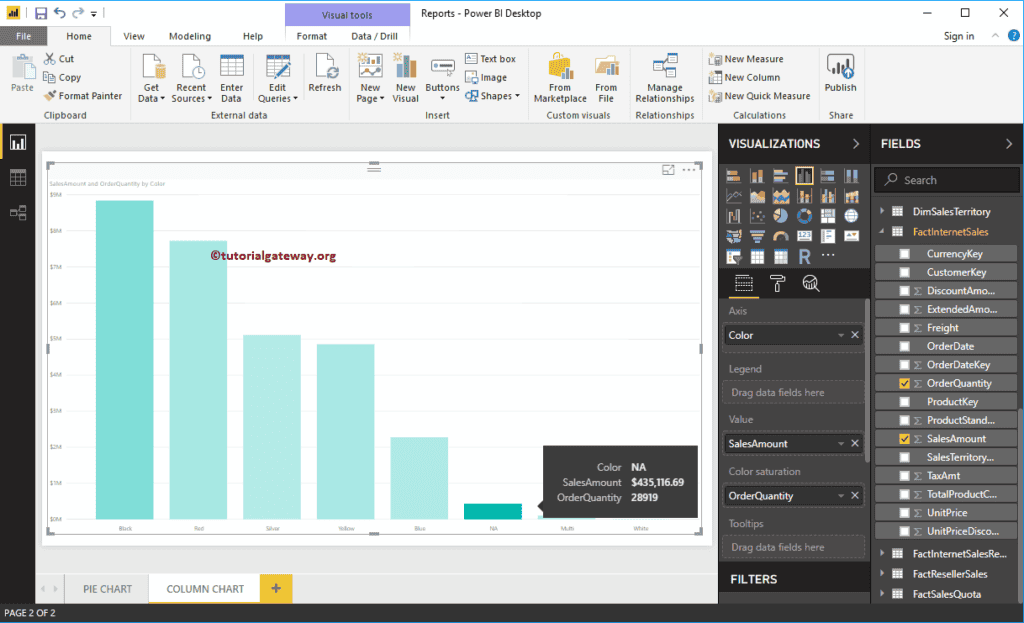Open the Data / Drill tab
Screen dimensions: 1024x623
pyautogui.click(x=374, y=36)
